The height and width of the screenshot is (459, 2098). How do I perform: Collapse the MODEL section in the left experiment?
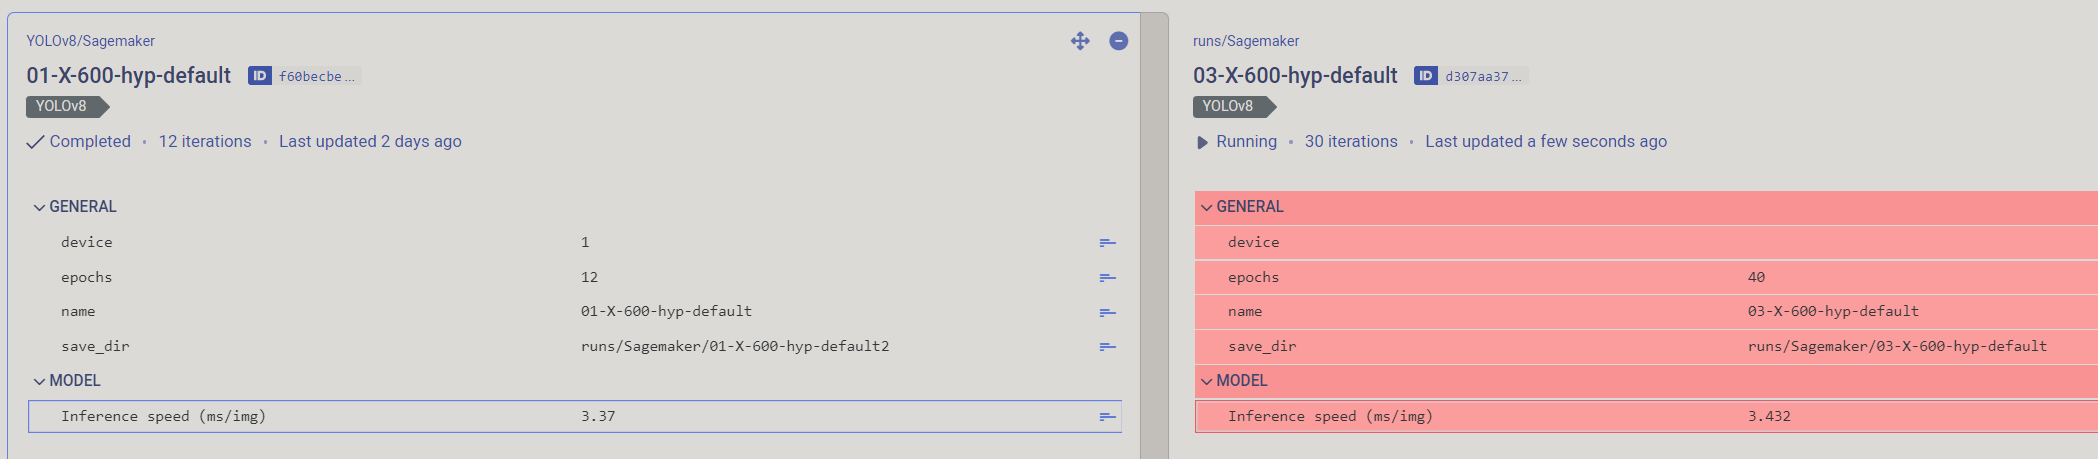(39, 381)
